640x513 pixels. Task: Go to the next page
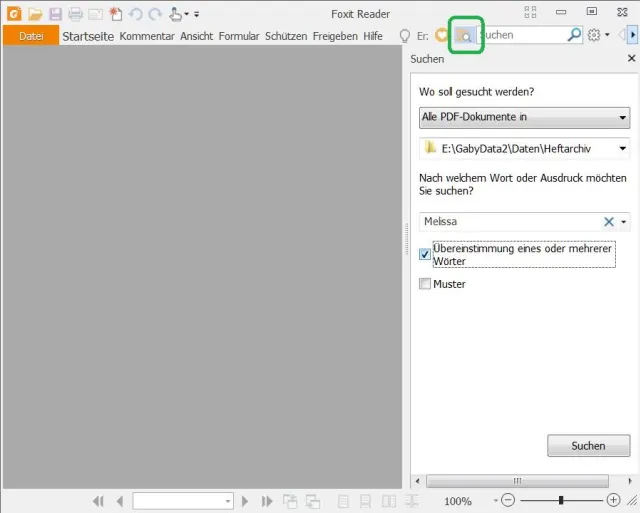(x=245, y=501)
